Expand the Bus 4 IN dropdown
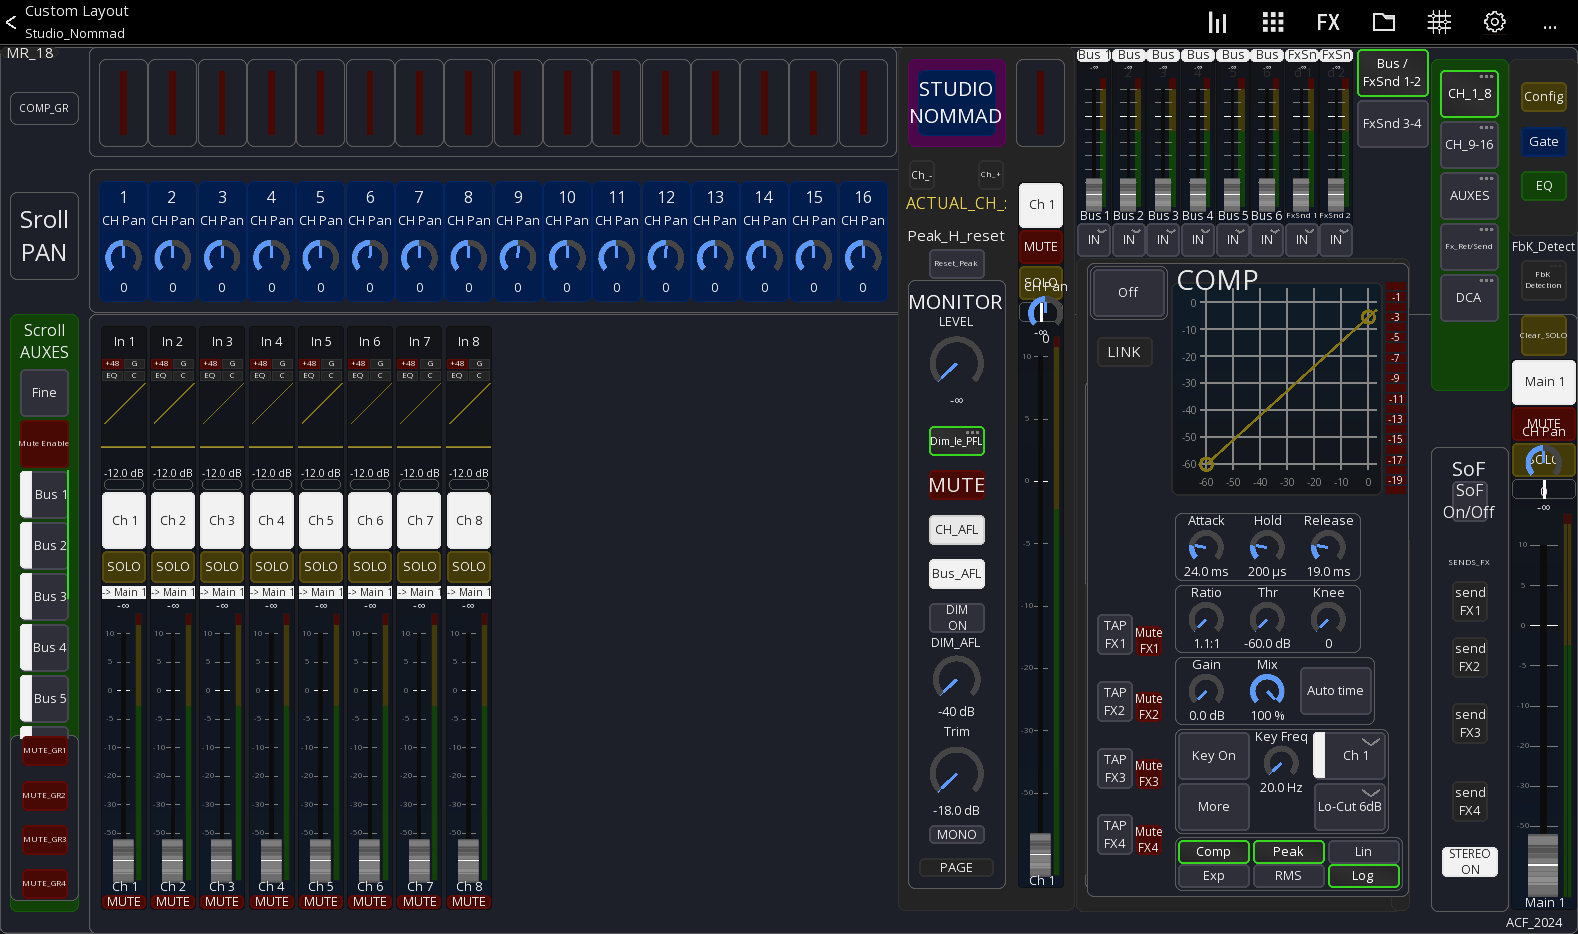Screen dimensions: 1578x934 [x=1198, y=239]
